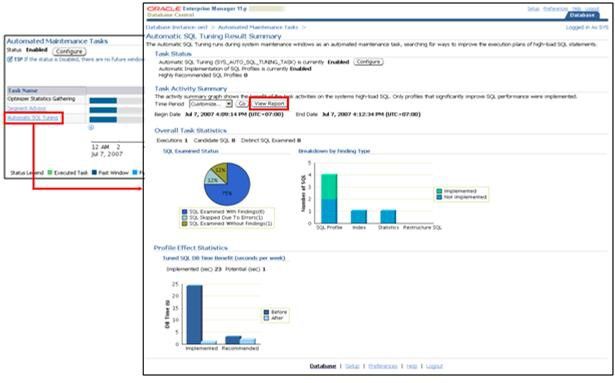615x383 pixels.
Task: Click the Executed Task green legend swatch
Action: tap(50, 173)
